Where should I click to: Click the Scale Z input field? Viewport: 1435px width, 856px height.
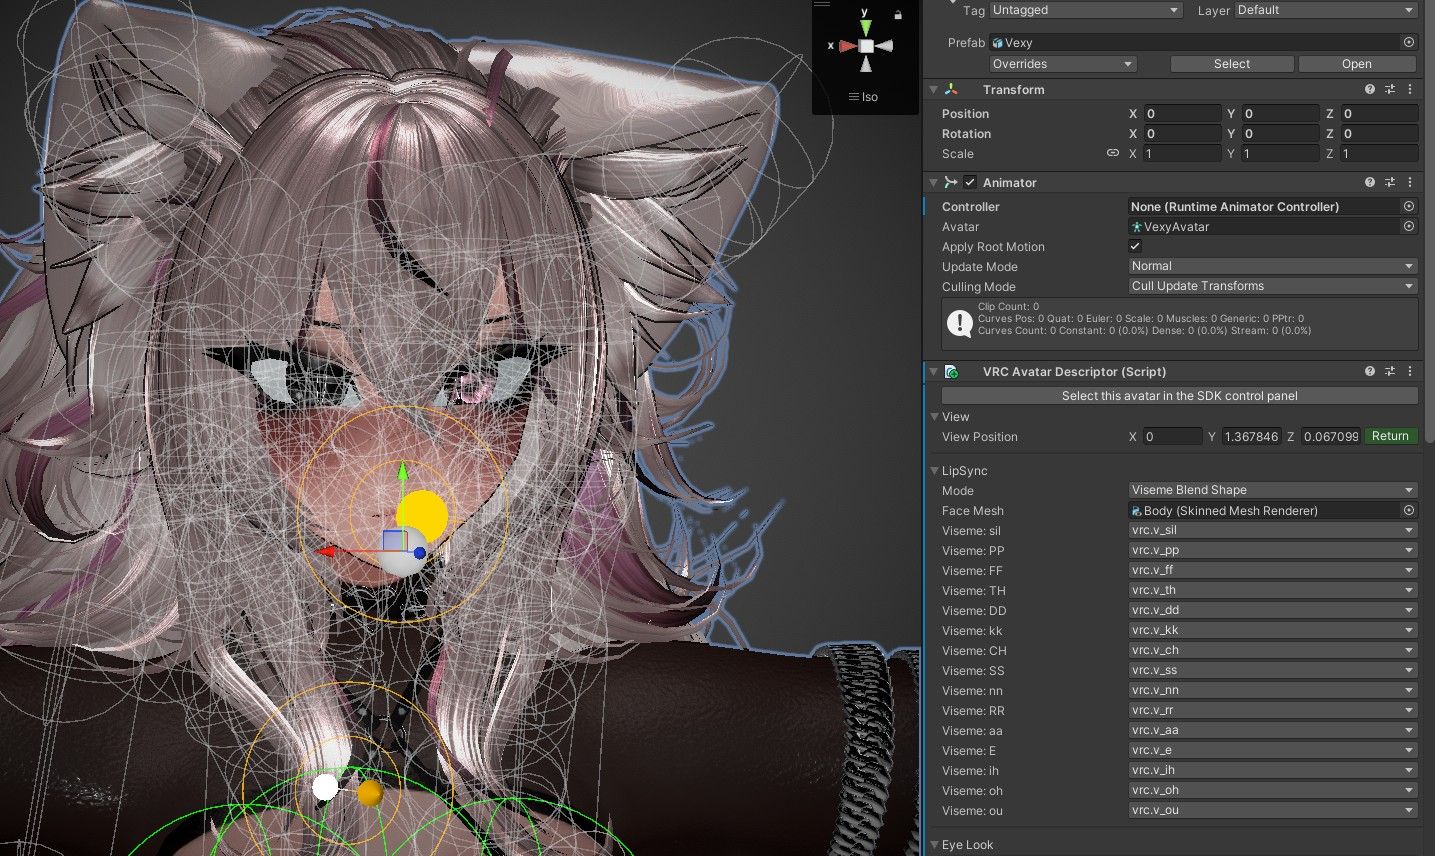point(1379,153)
